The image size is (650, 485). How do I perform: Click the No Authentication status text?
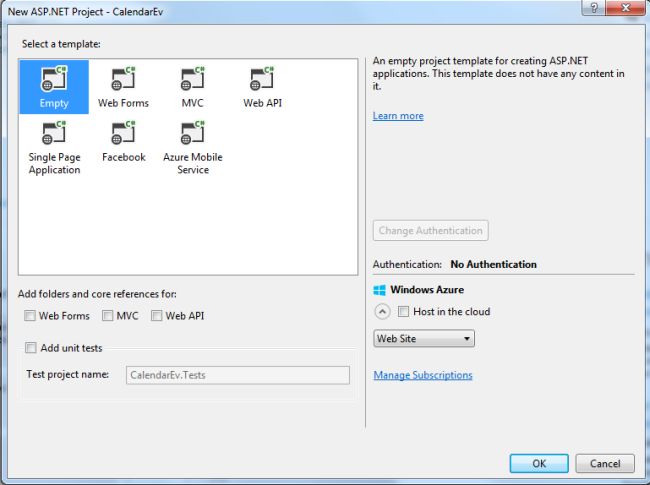point(493,264)
